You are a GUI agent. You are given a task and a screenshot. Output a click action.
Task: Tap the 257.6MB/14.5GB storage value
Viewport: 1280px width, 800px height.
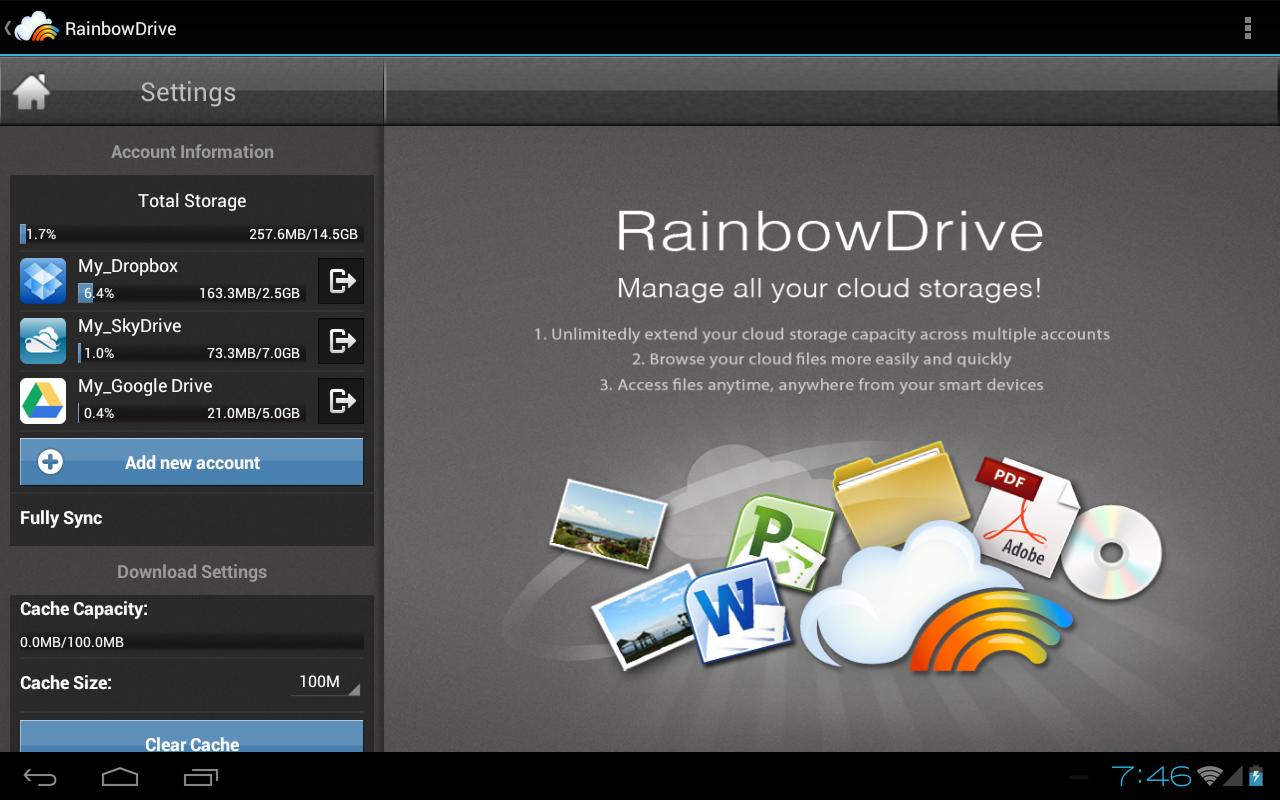(303, 234)
